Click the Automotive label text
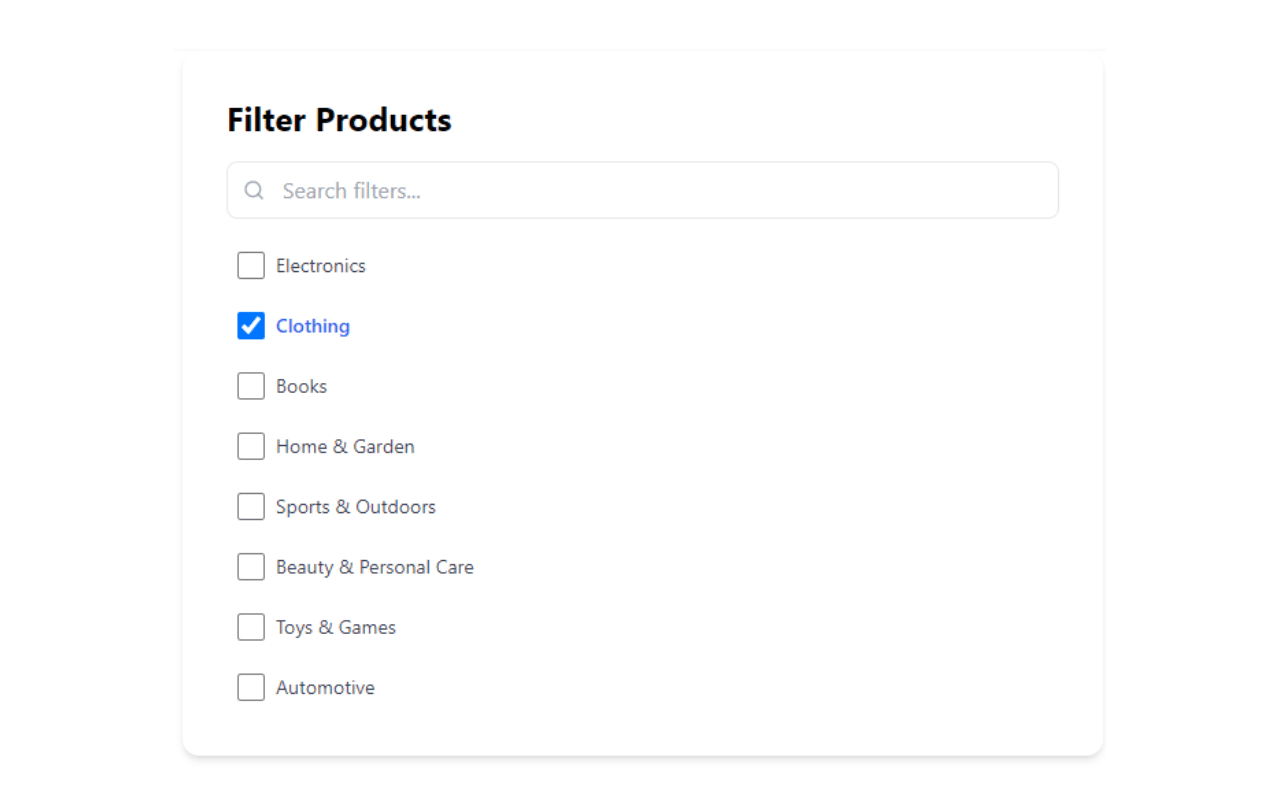This screenshot has height=800, width=1280. (x=325, y=687)
